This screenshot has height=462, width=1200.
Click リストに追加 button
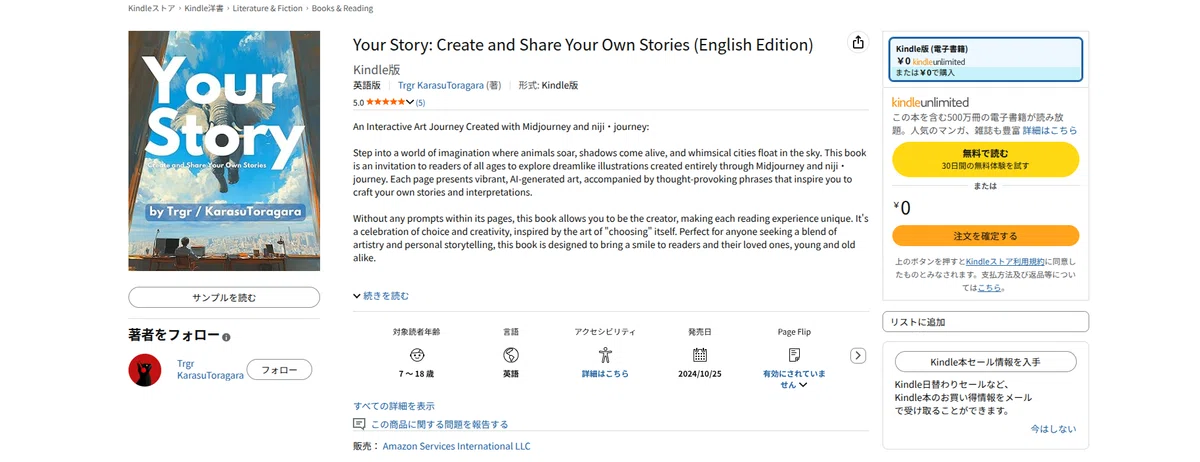(985, 322)
